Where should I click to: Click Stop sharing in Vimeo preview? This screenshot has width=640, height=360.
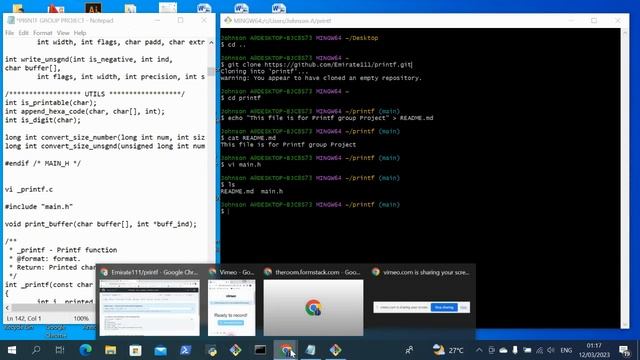click(x=444, y=307)
